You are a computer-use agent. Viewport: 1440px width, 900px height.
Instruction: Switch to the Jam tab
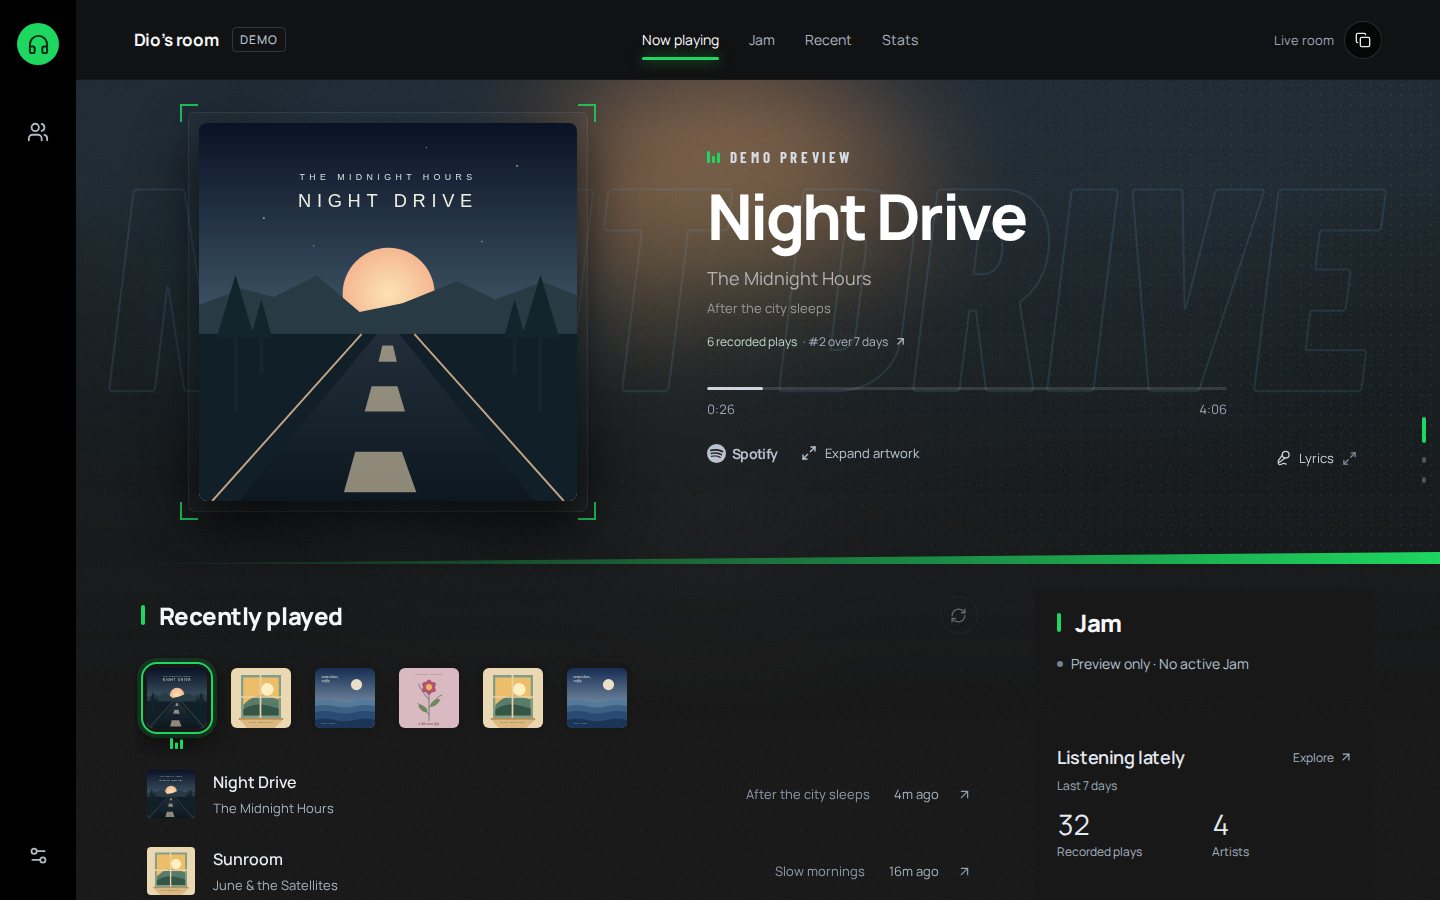tap(762, 40)
